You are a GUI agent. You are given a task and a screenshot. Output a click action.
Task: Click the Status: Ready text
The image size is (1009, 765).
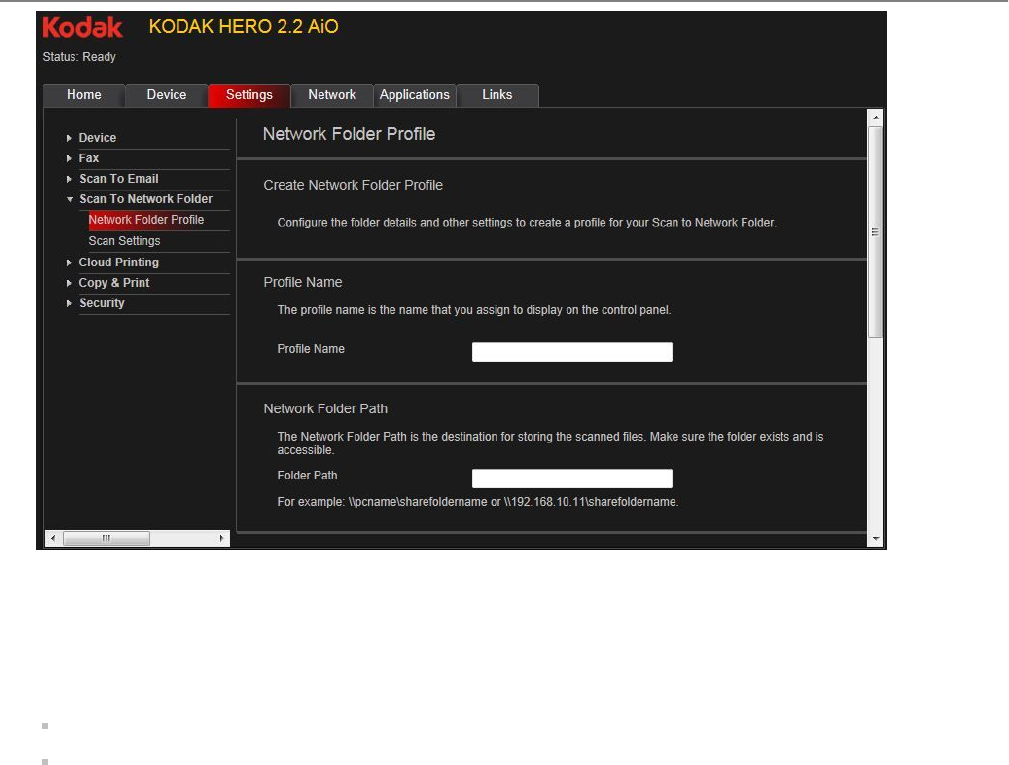point(79,57)
